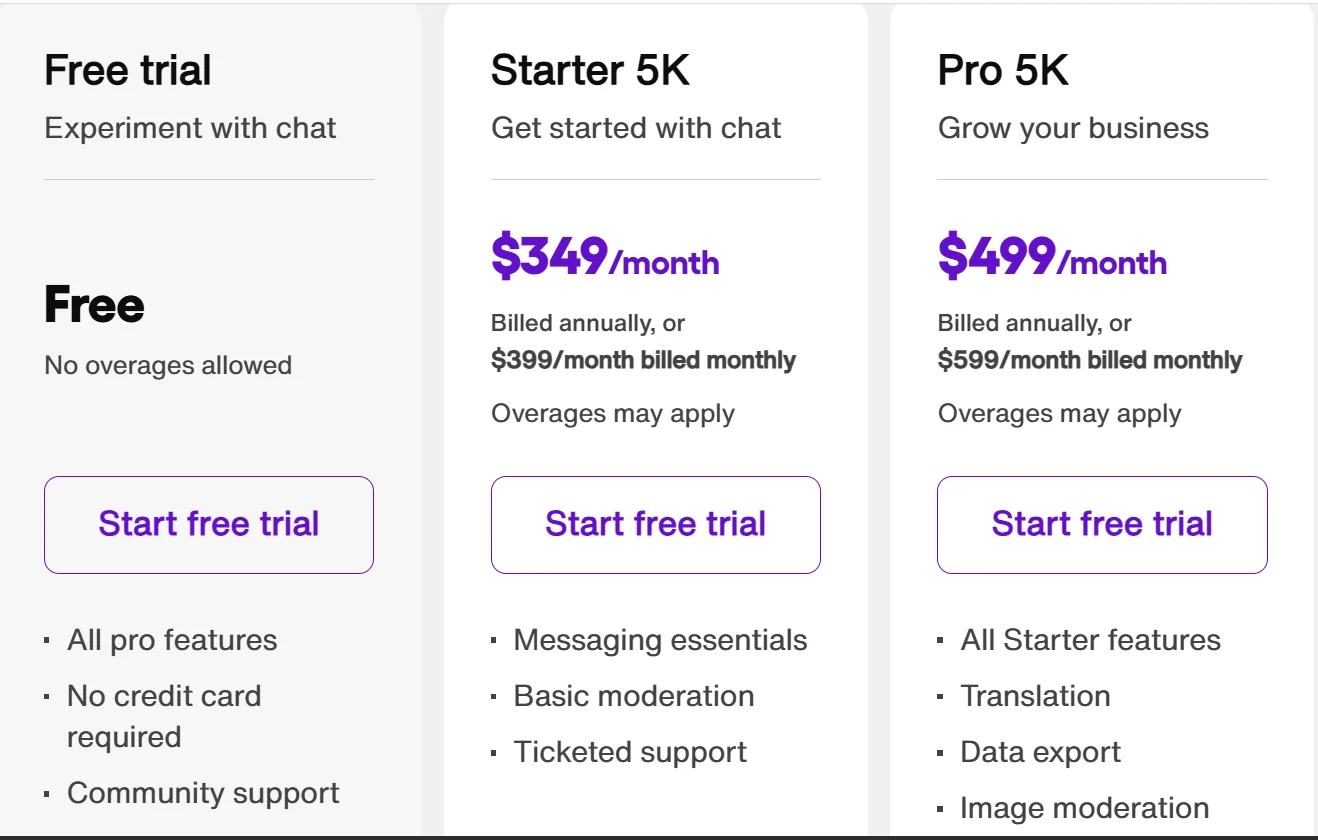The width and height of the screenshot is (1318, 840).
Task: Click the Messaging essentials feature
Action: pyautogui.click(x=660, y=640)
